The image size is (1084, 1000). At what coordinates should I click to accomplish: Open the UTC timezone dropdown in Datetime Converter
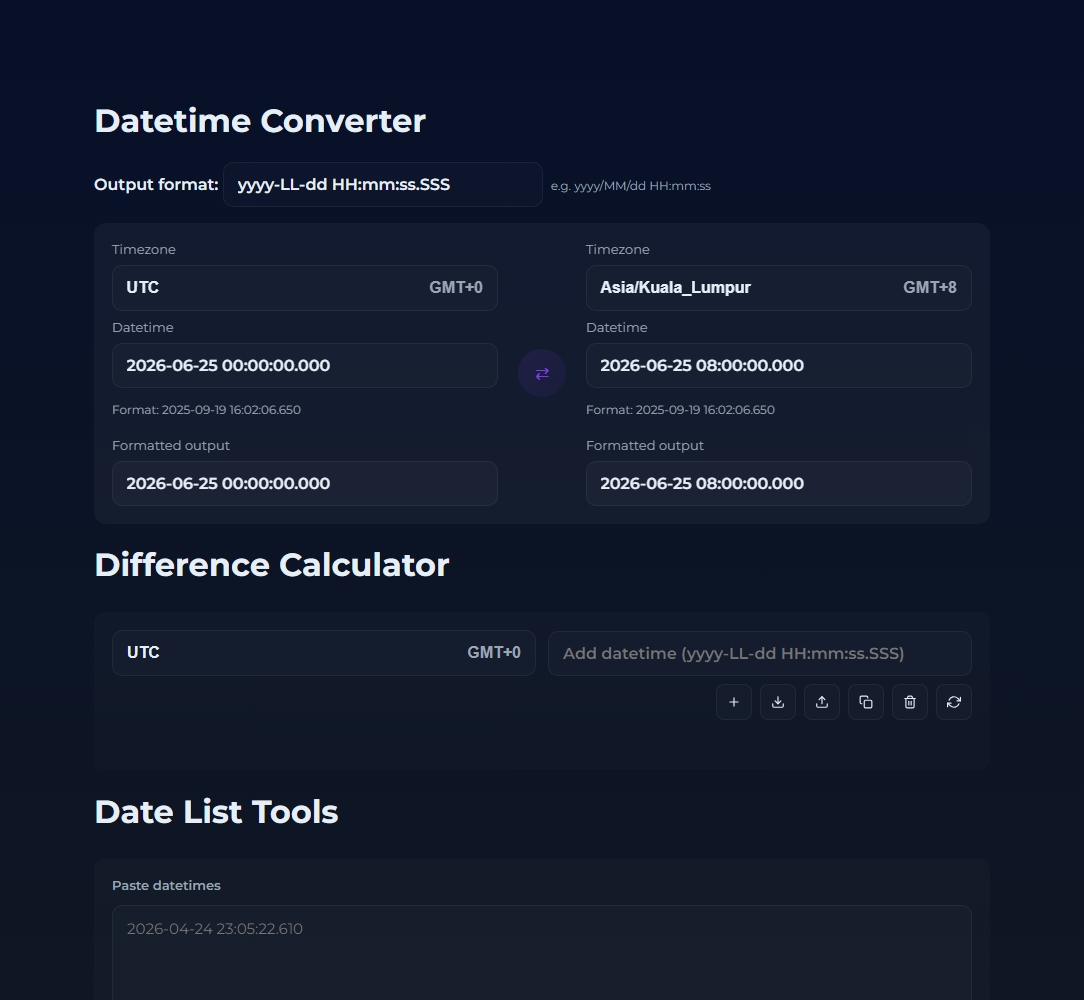click(x=305, y=288)
